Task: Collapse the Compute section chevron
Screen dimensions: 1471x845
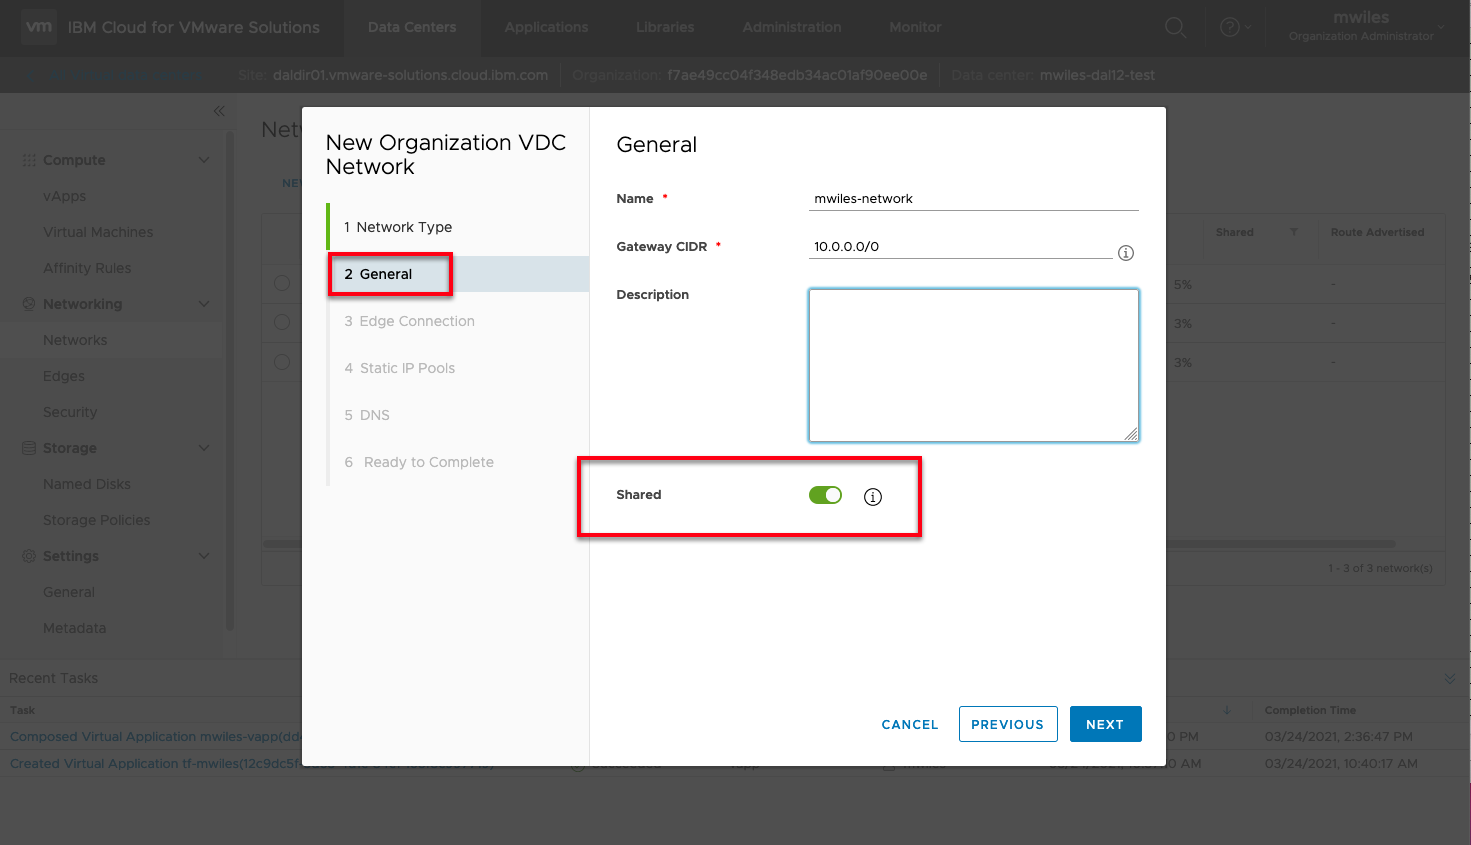Action: click(204, 160)
